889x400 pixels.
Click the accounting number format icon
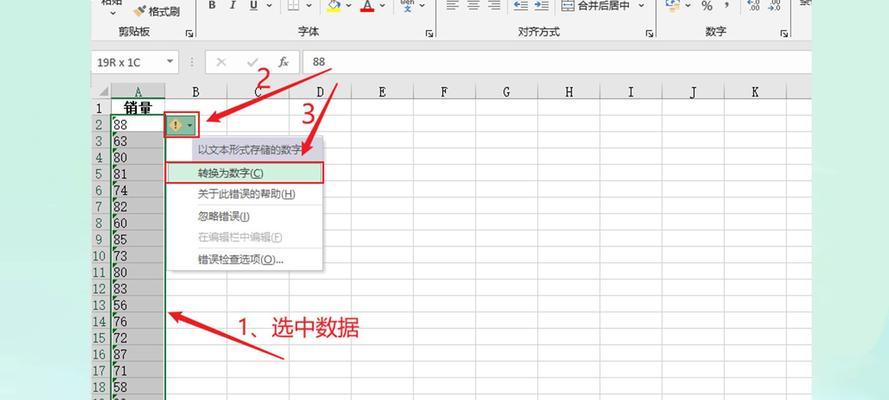[x=672, y=6]
